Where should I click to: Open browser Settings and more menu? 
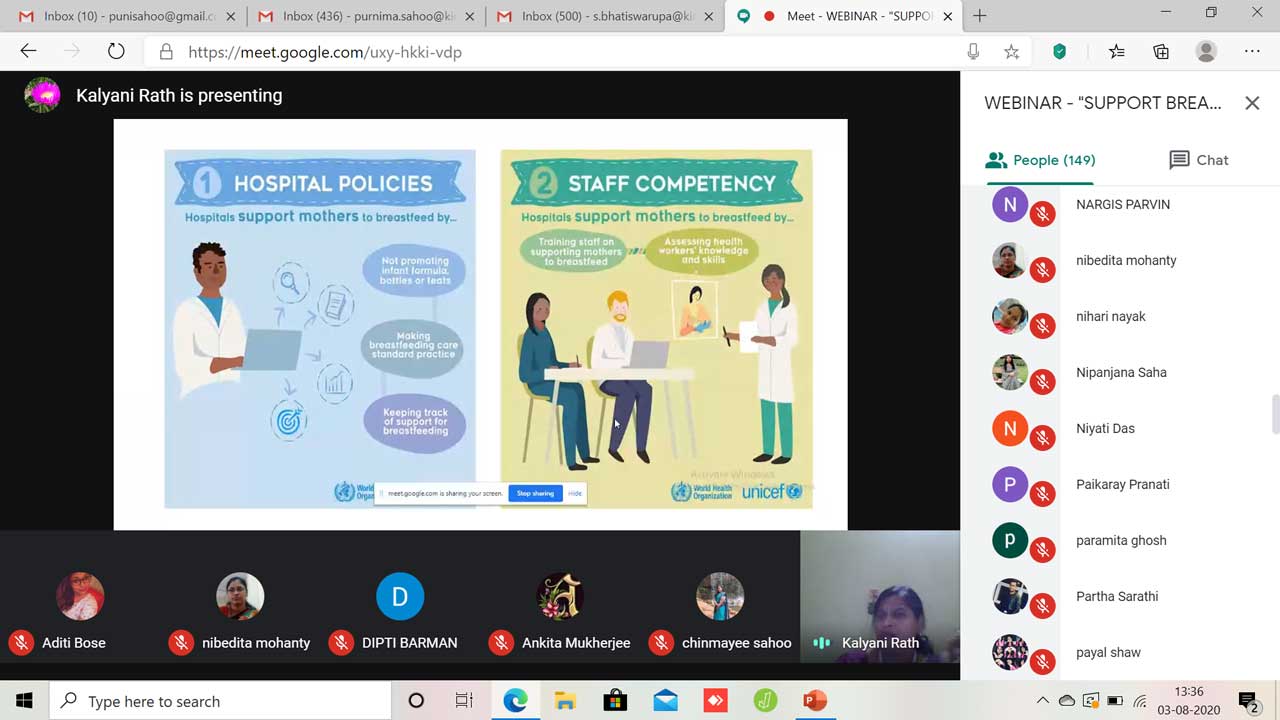pos(1252,52)
